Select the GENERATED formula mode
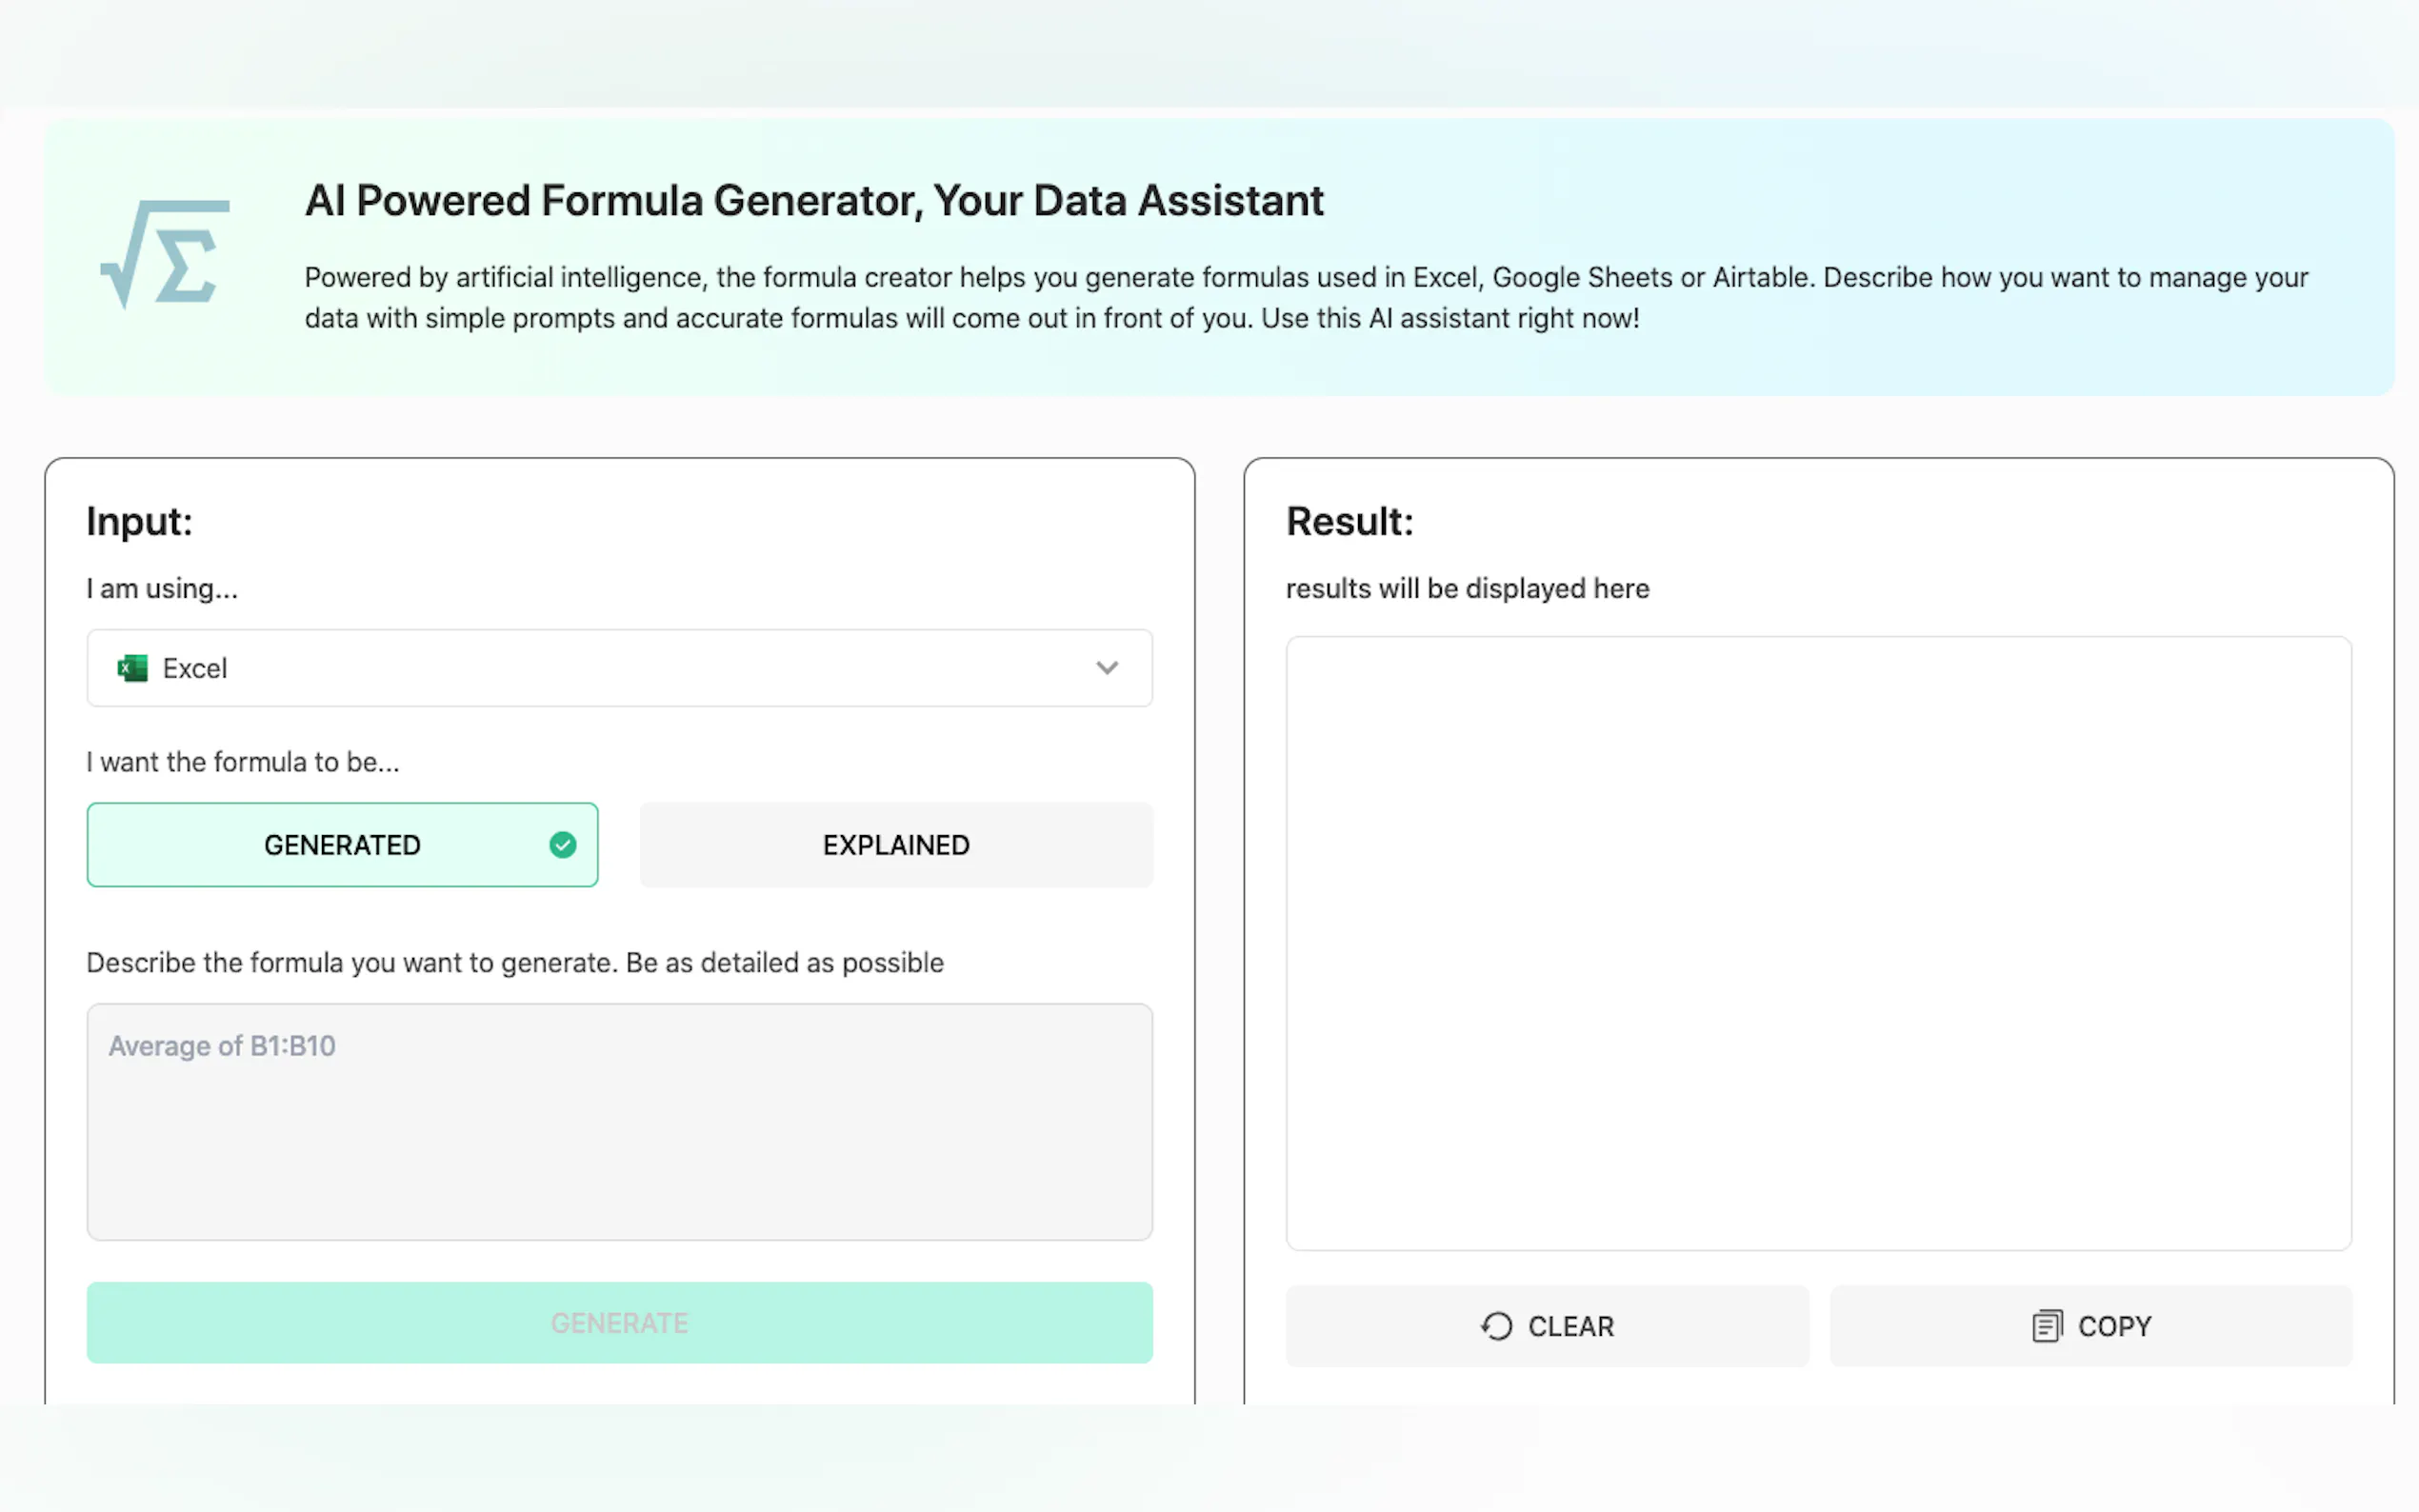 point(342,845)
